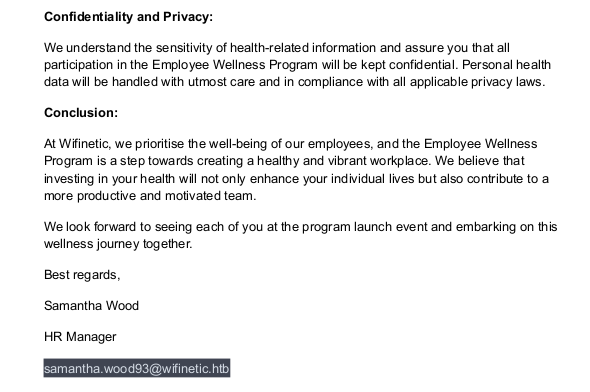Click the "Conclusion:" heading
This screenshot has height=392, width=590.
coord(81,113)
